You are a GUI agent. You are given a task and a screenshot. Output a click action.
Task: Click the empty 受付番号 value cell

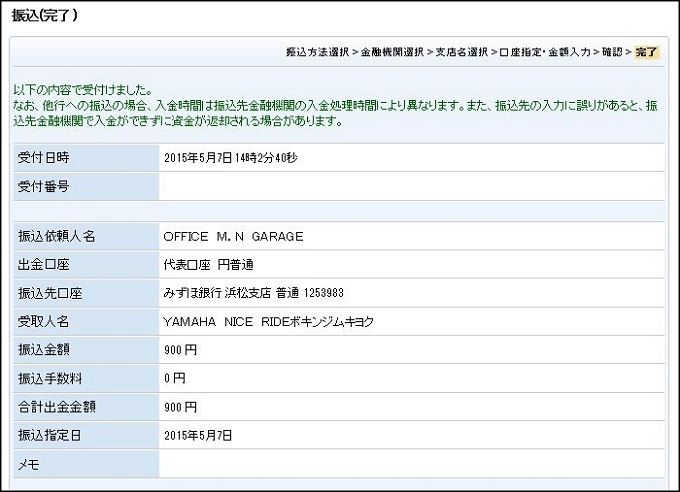(410, 186)
